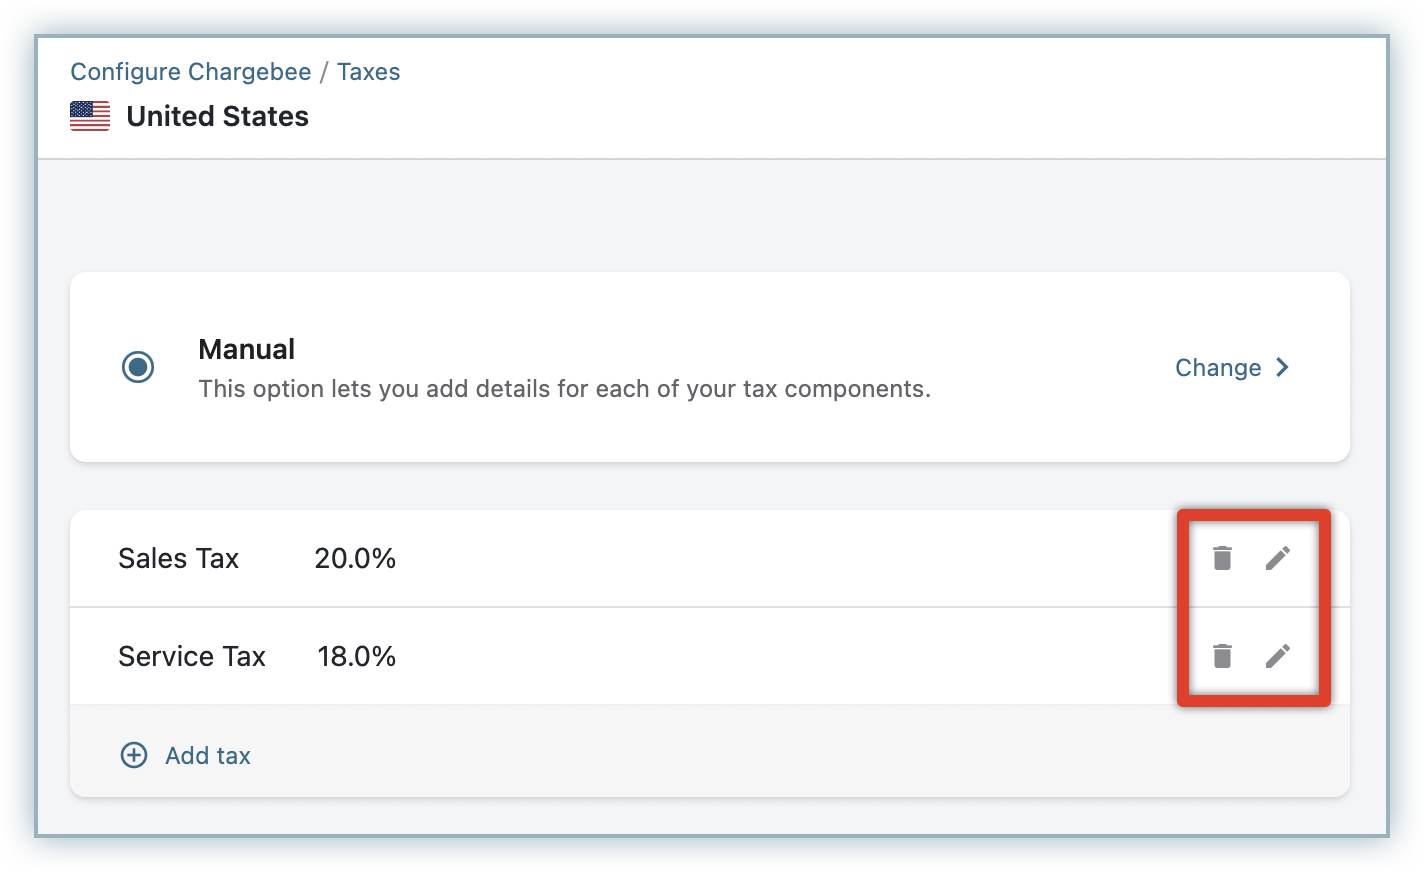The image size is (1424, 872).
Task: Click the Service Tax label
Action: click(x=192, y=656)
